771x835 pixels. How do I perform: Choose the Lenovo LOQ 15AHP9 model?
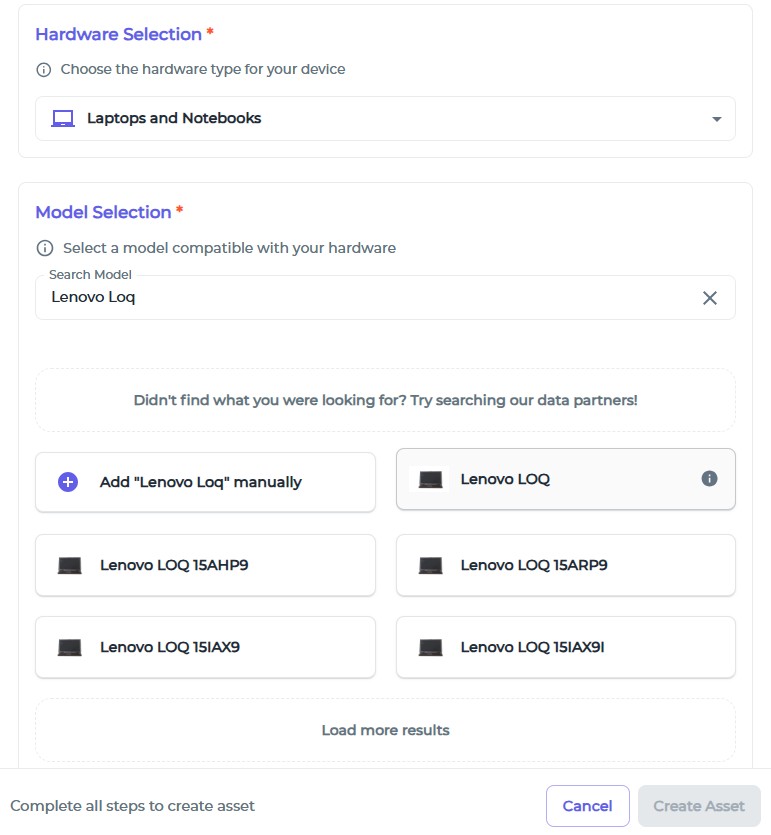(x=205, y=565)
